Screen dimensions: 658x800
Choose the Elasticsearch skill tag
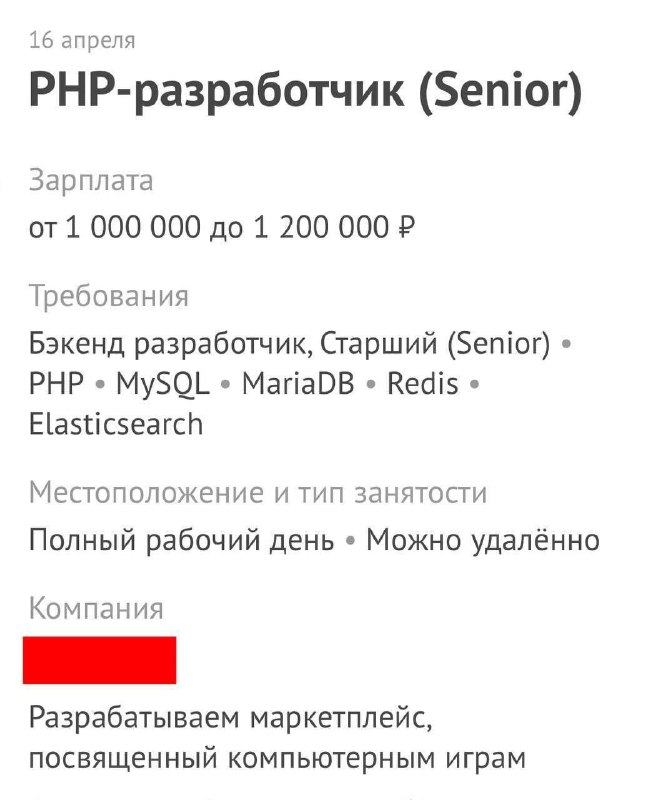point(116,424)
